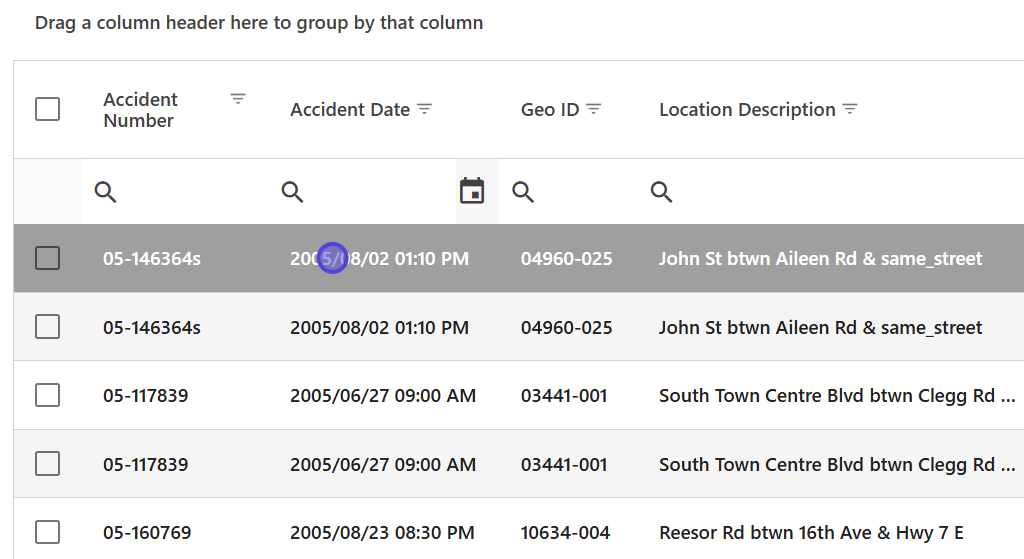Select the checkbox for row 05-160769
Viewport: 1024px width, 559px height.
click(47, 532)
